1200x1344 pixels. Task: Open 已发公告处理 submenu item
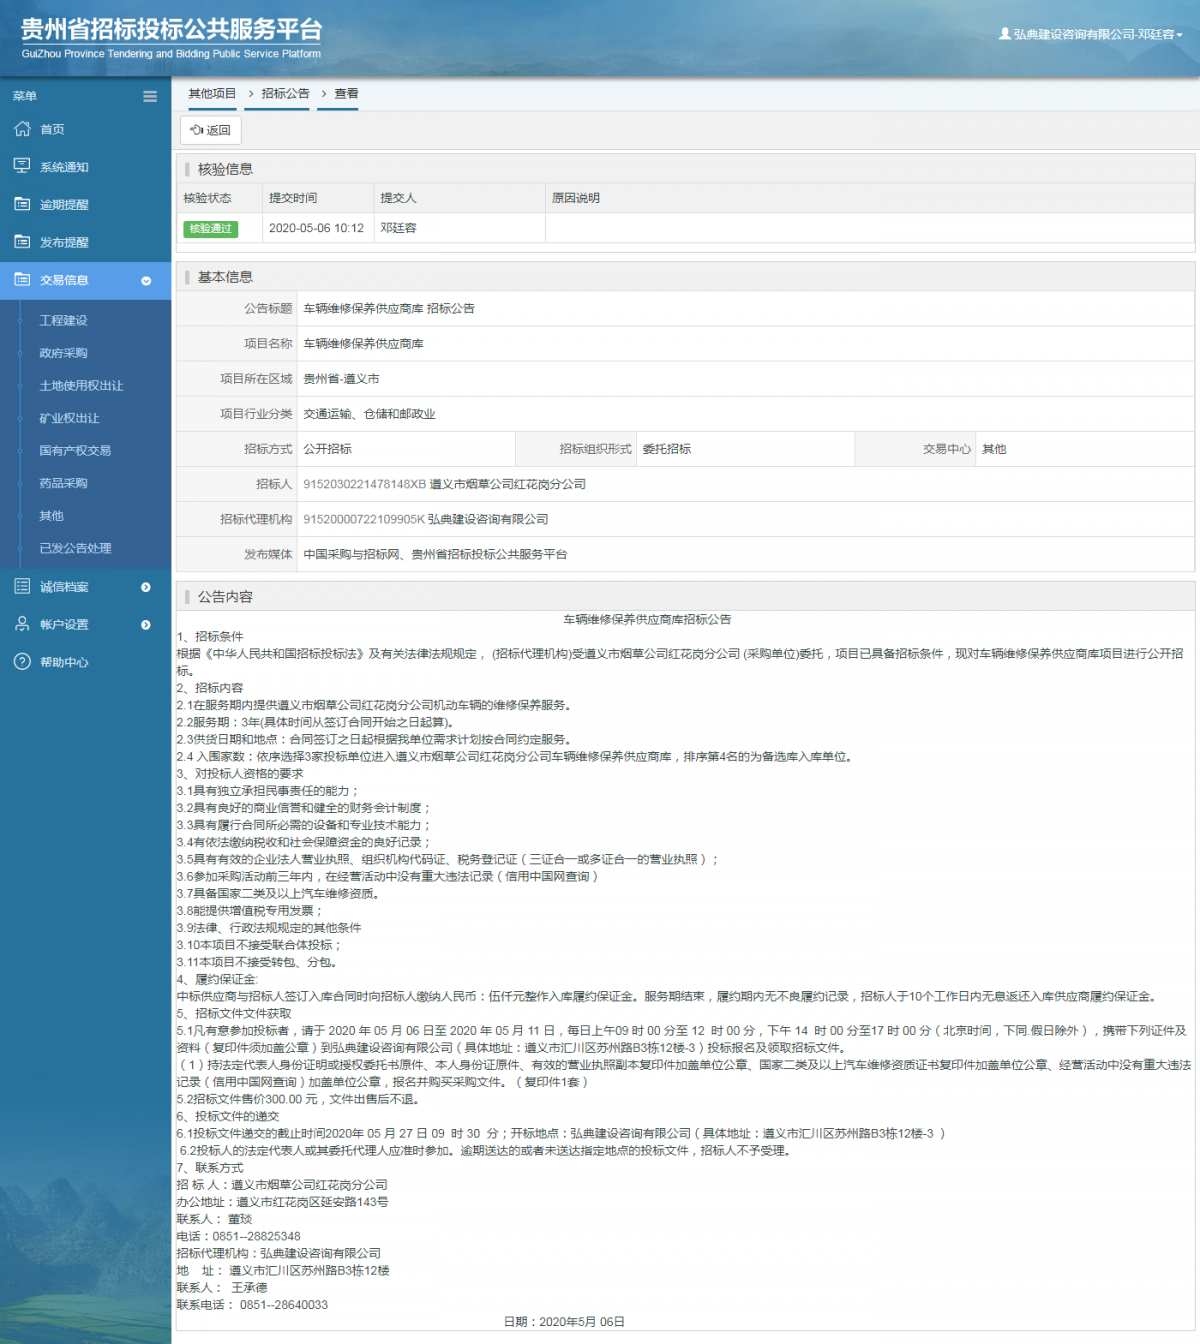point(75,548)
